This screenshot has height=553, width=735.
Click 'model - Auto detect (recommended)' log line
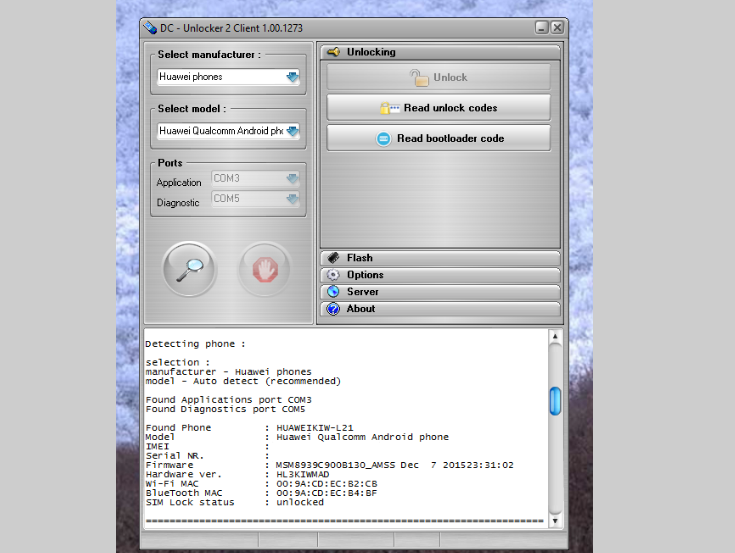click(x=243, y=381)
